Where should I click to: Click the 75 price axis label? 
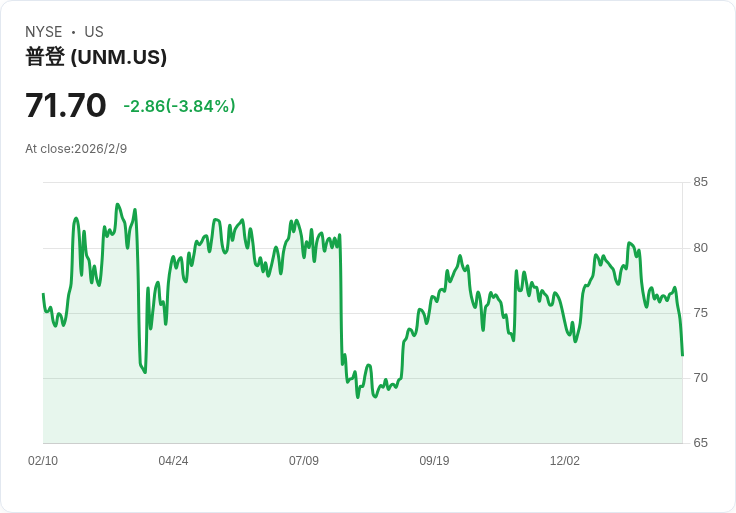click(700, 313)
